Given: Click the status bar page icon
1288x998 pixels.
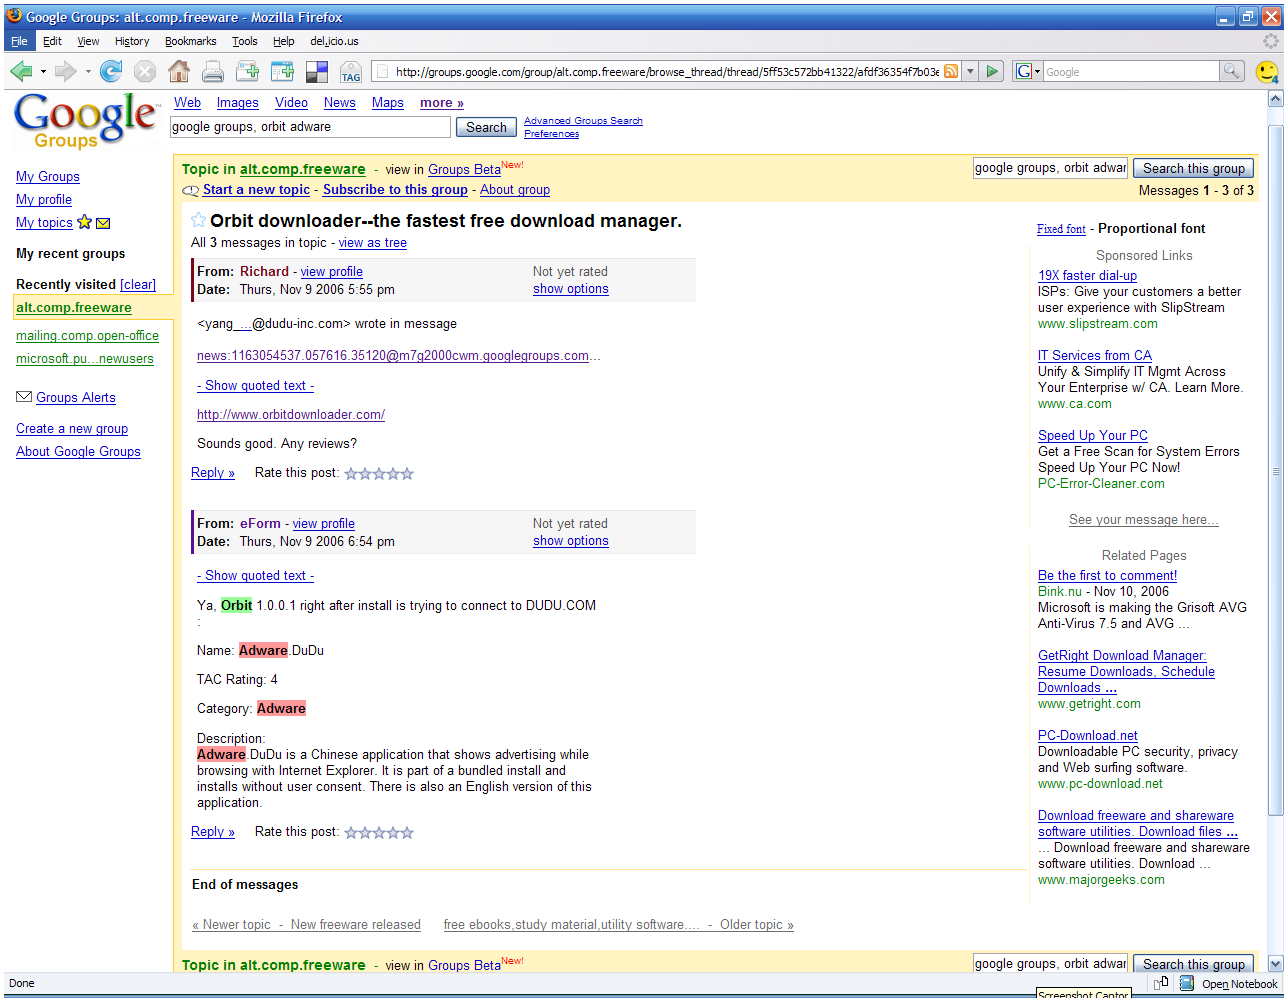Looking at the screenshot, I should click(1162, 984).
